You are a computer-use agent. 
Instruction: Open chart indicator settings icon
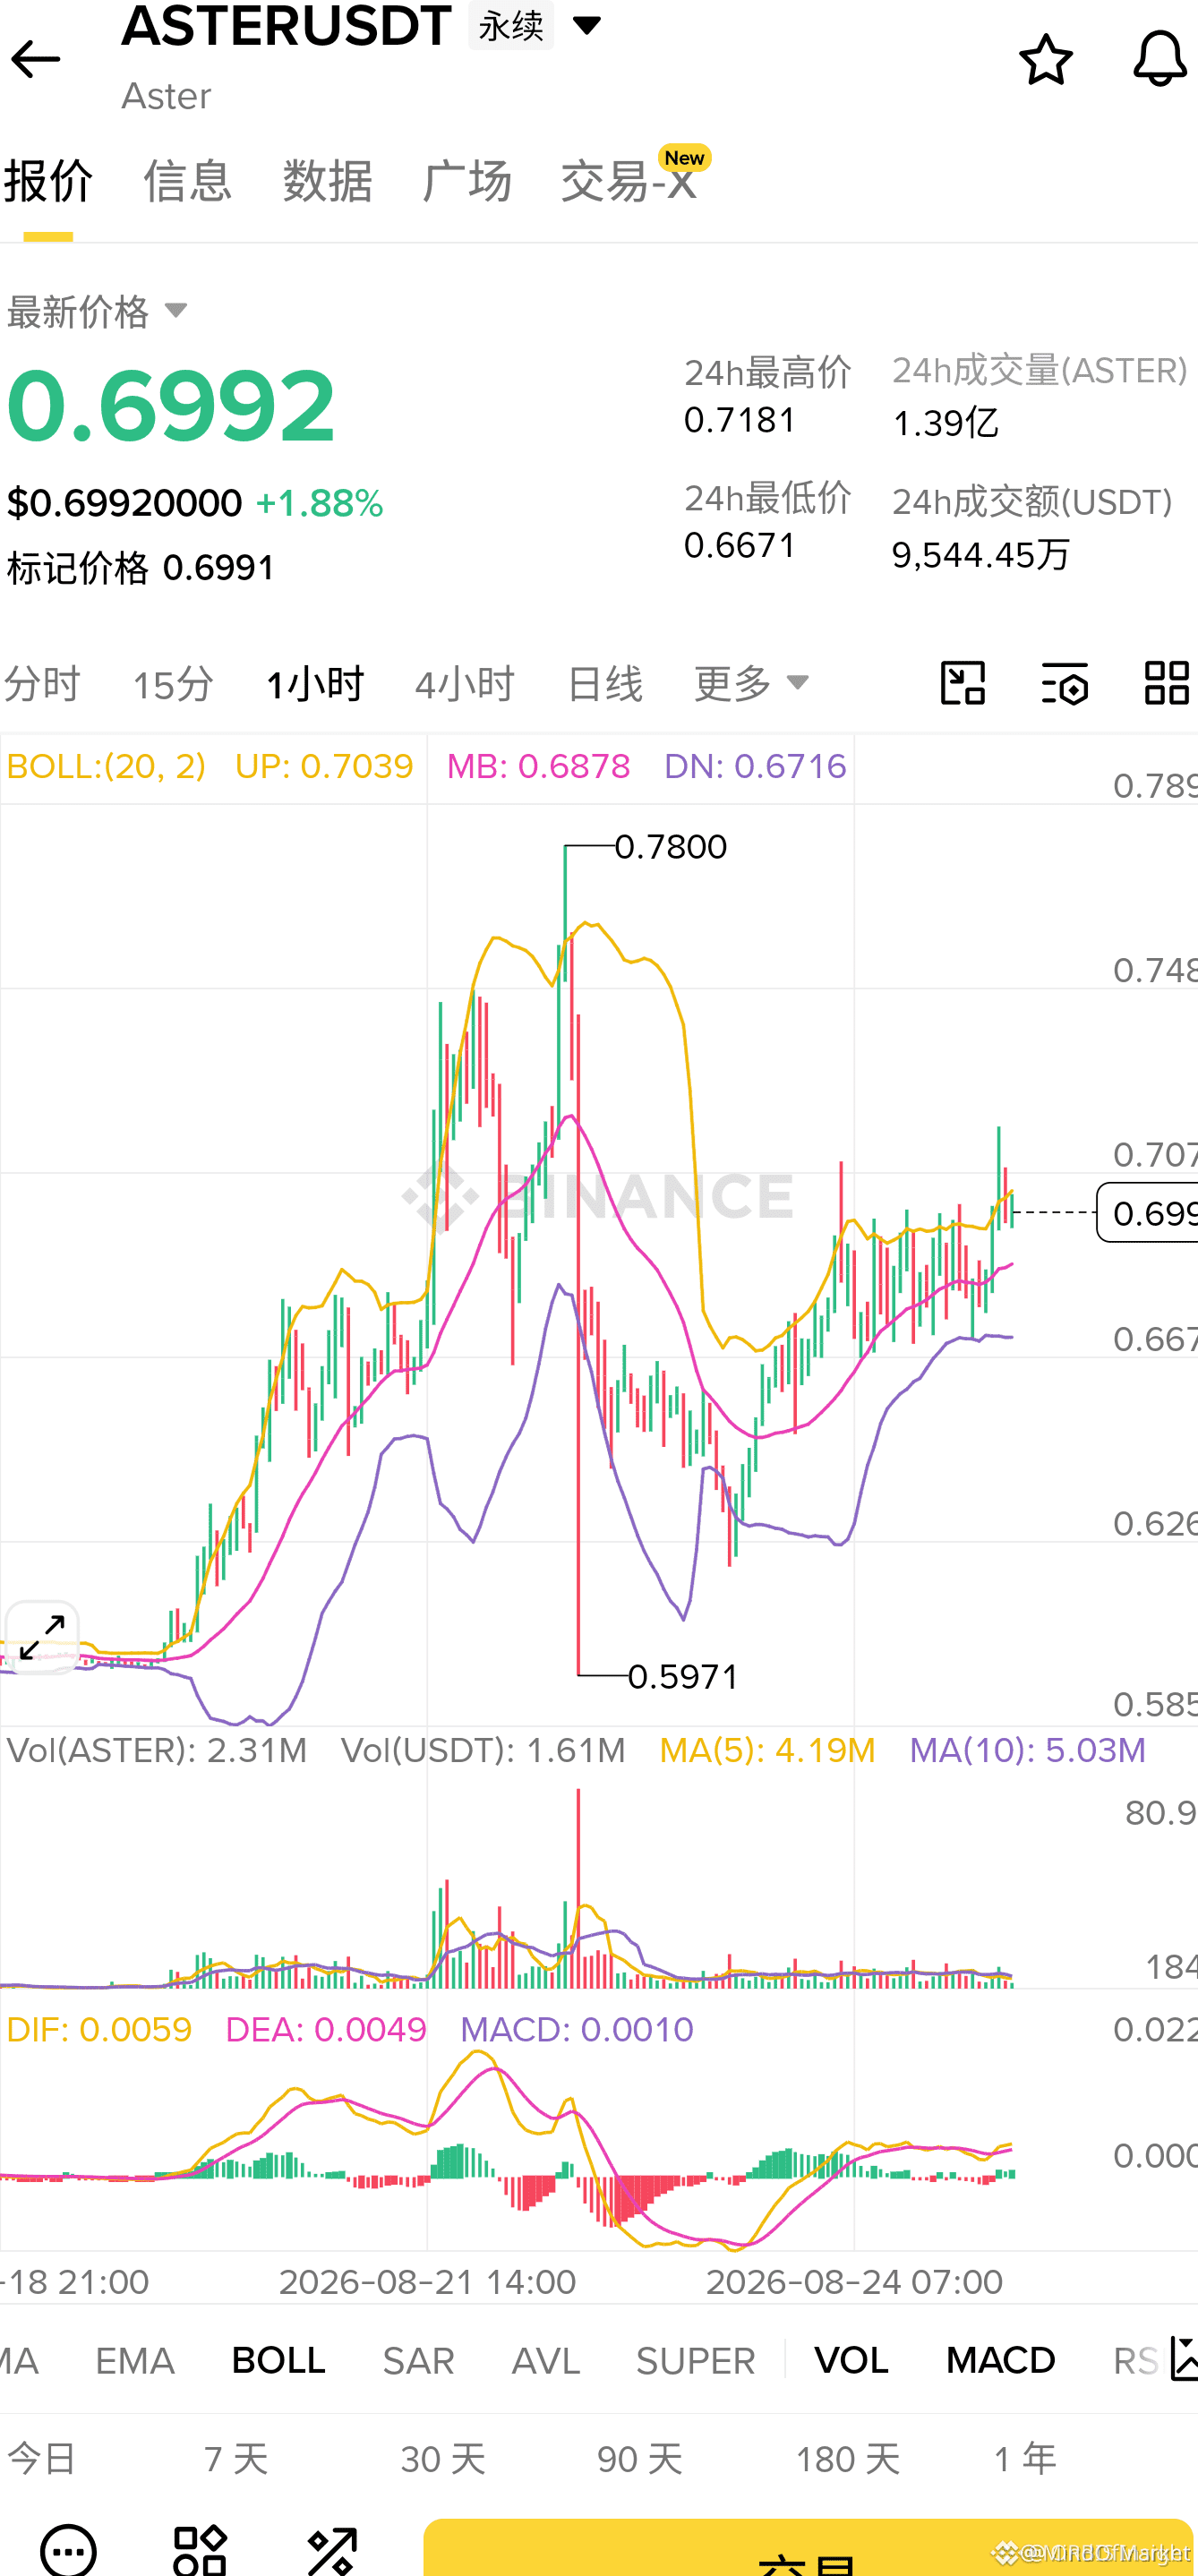[1065, 683]
